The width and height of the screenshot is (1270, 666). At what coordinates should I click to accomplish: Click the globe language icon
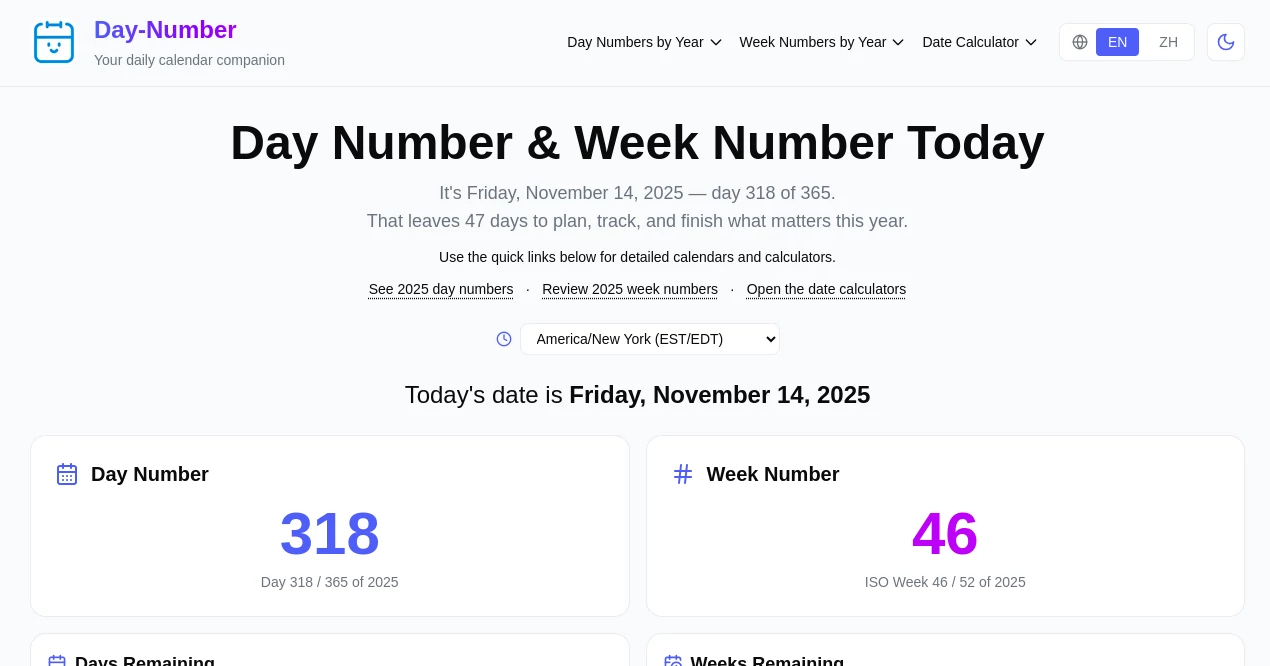[x=1079, y=42]
